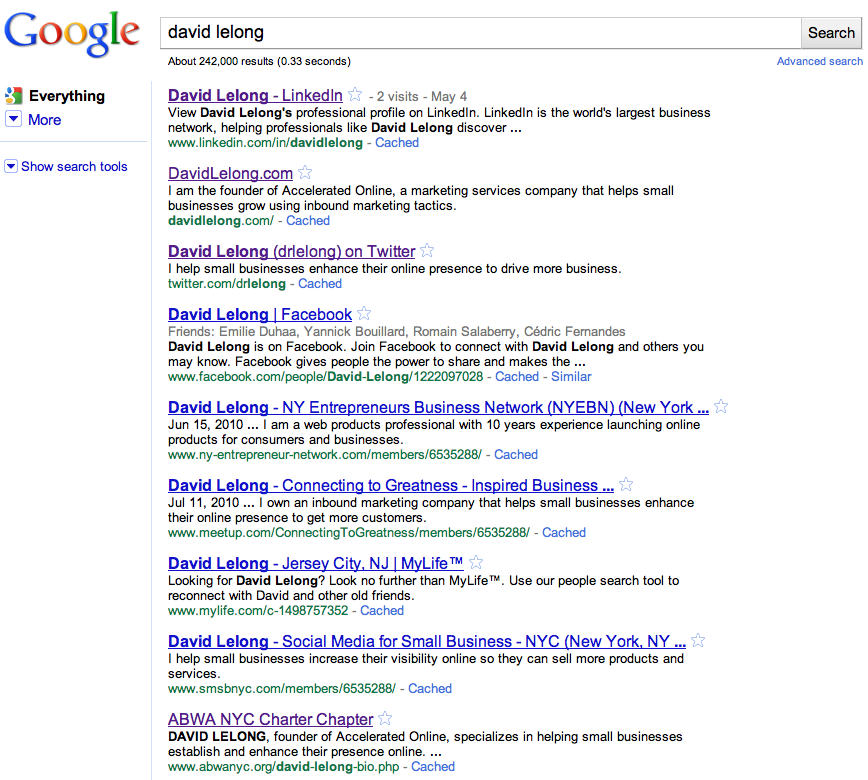
Task: Open NY Entrepreneurs Business Network result
Action: point(438,407)
